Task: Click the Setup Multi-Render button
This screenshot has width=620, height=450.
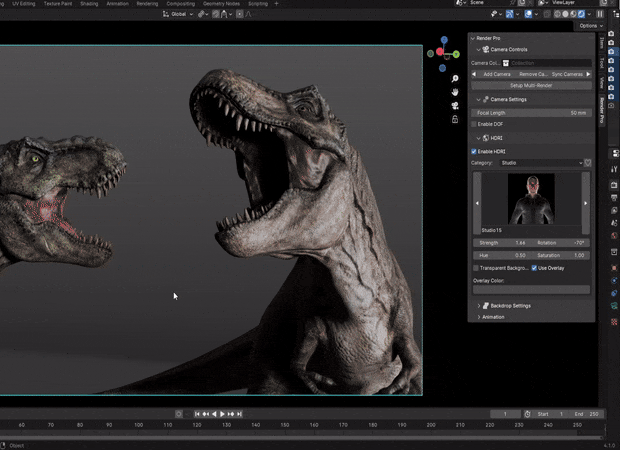Action: 530,85
